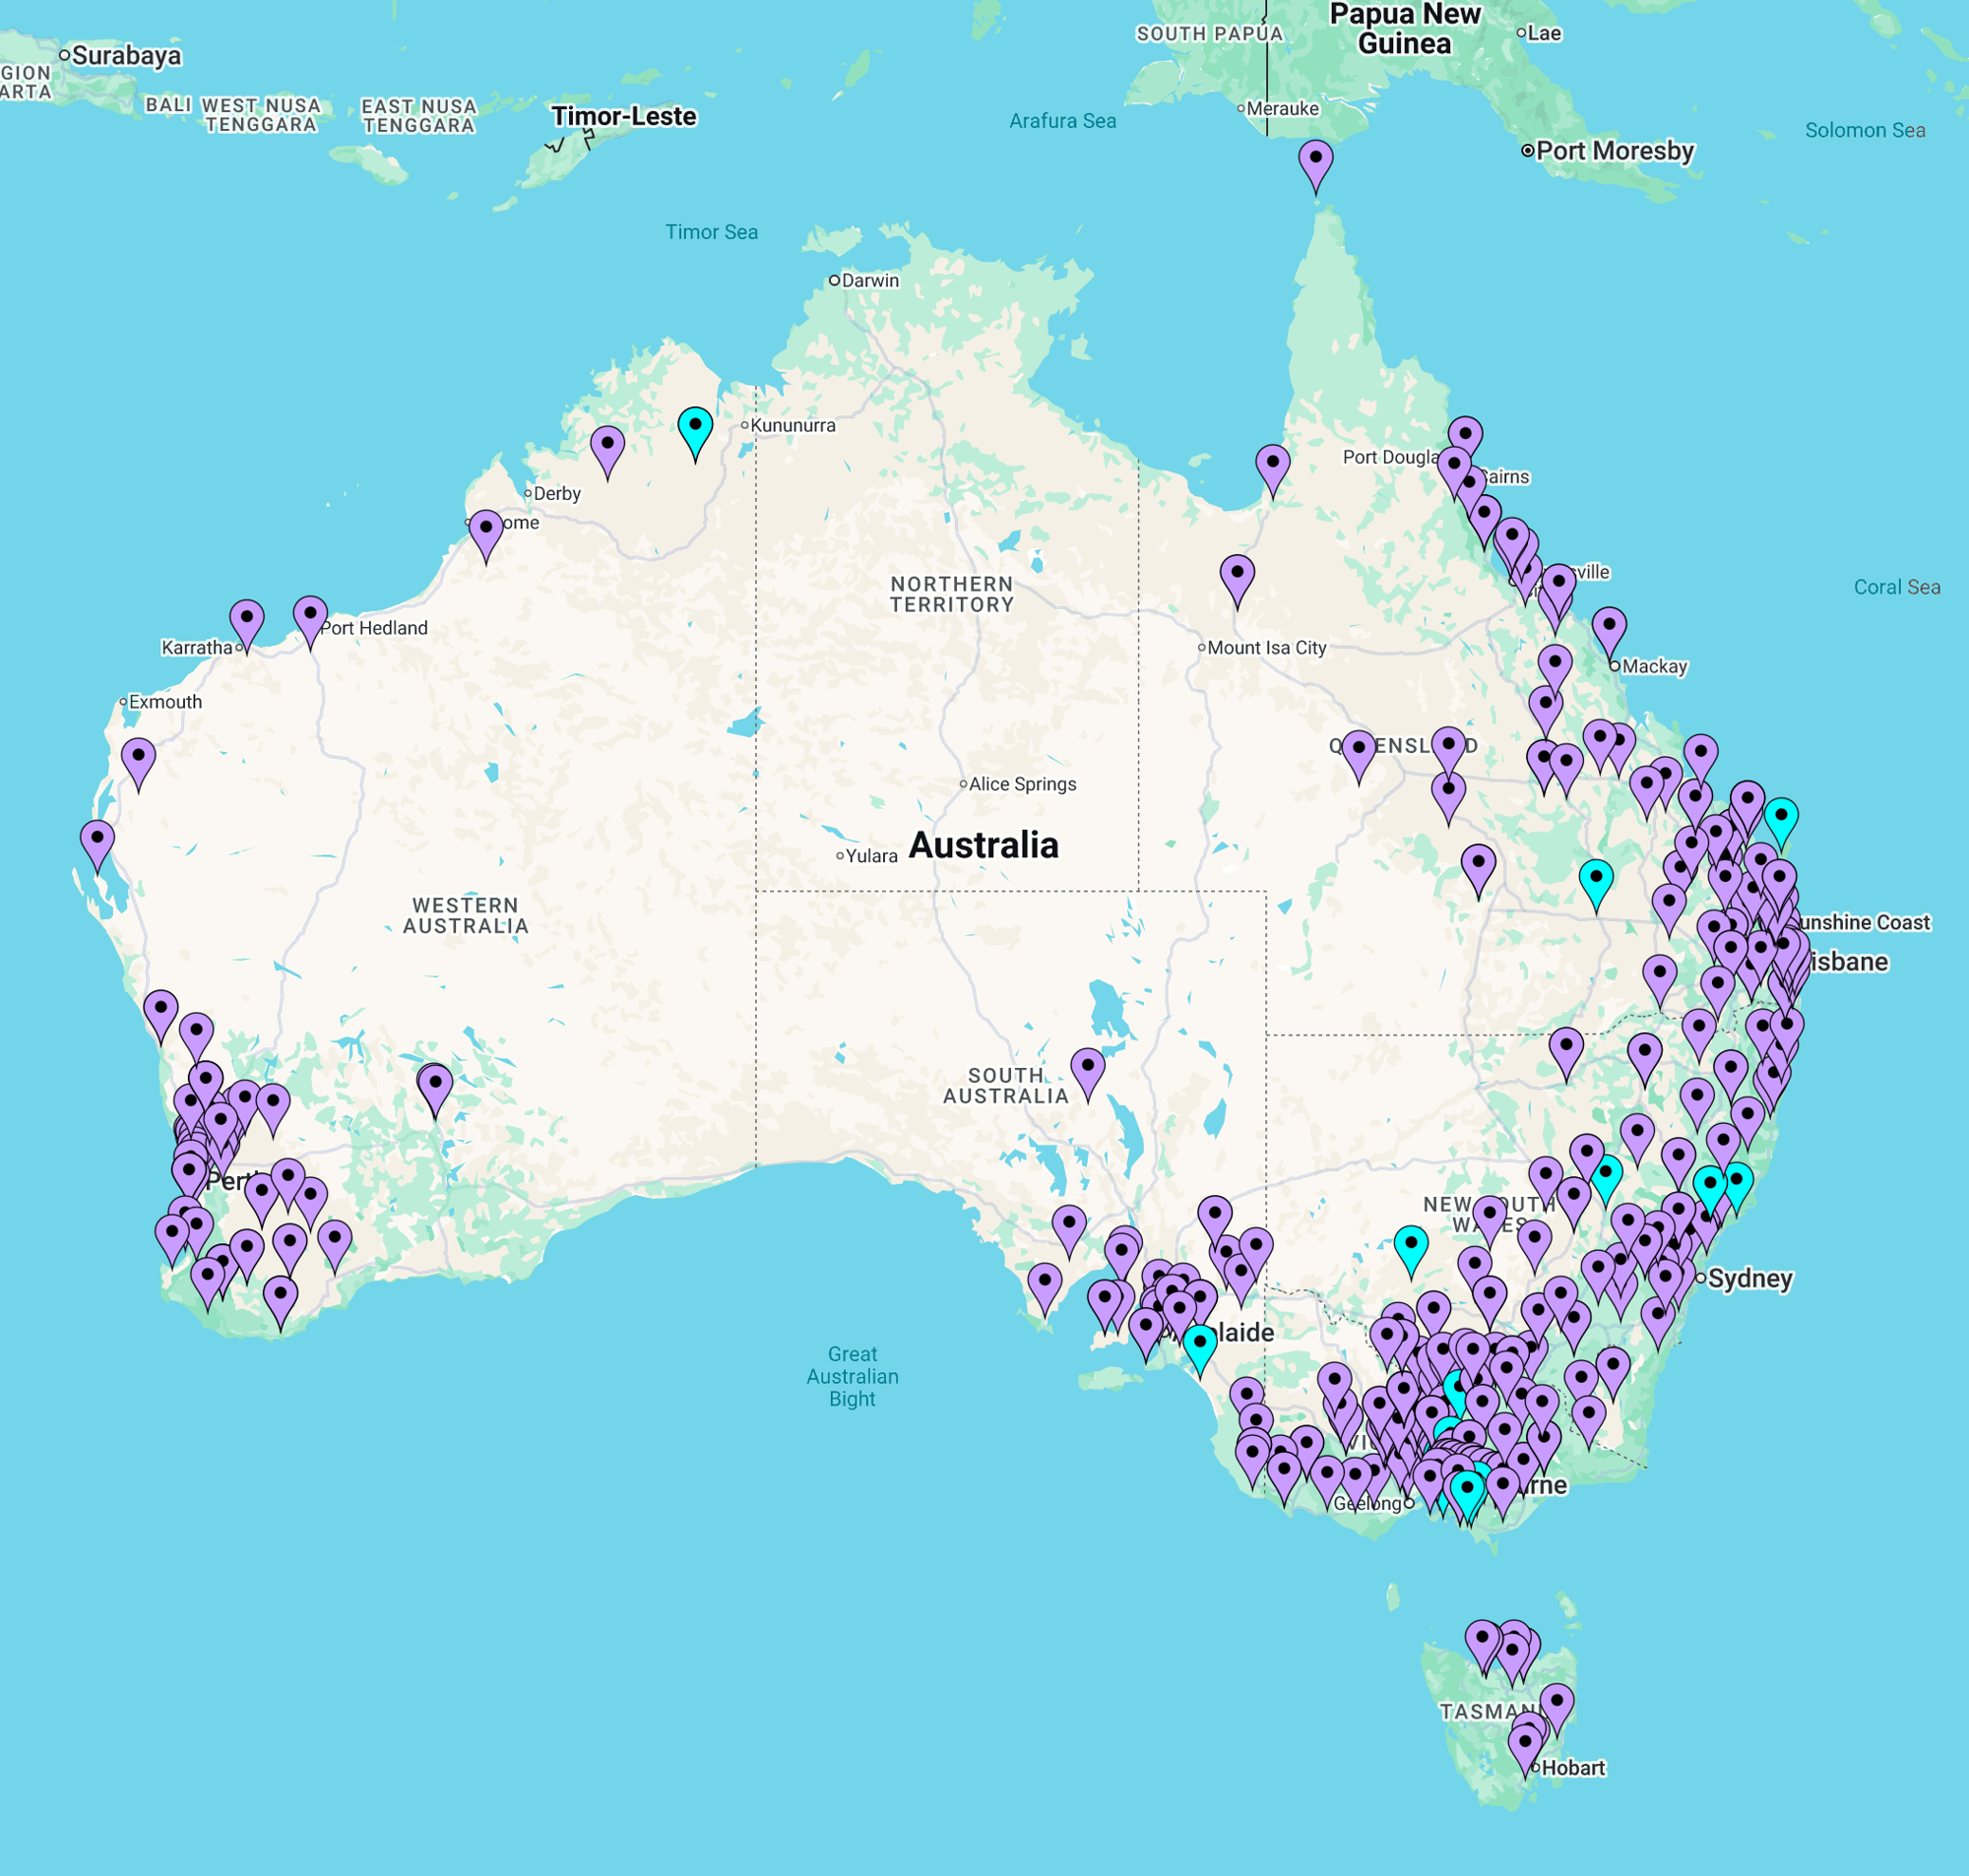Click the Northern Territory label
The width and height of the screenshot is (1969, 1876).
point(952,594)
